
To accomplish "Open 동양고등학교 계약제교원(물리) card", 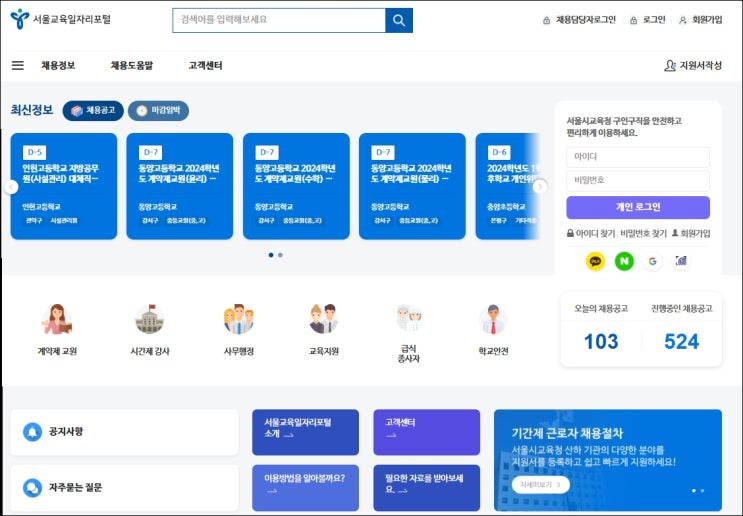I will click(412, 186).
